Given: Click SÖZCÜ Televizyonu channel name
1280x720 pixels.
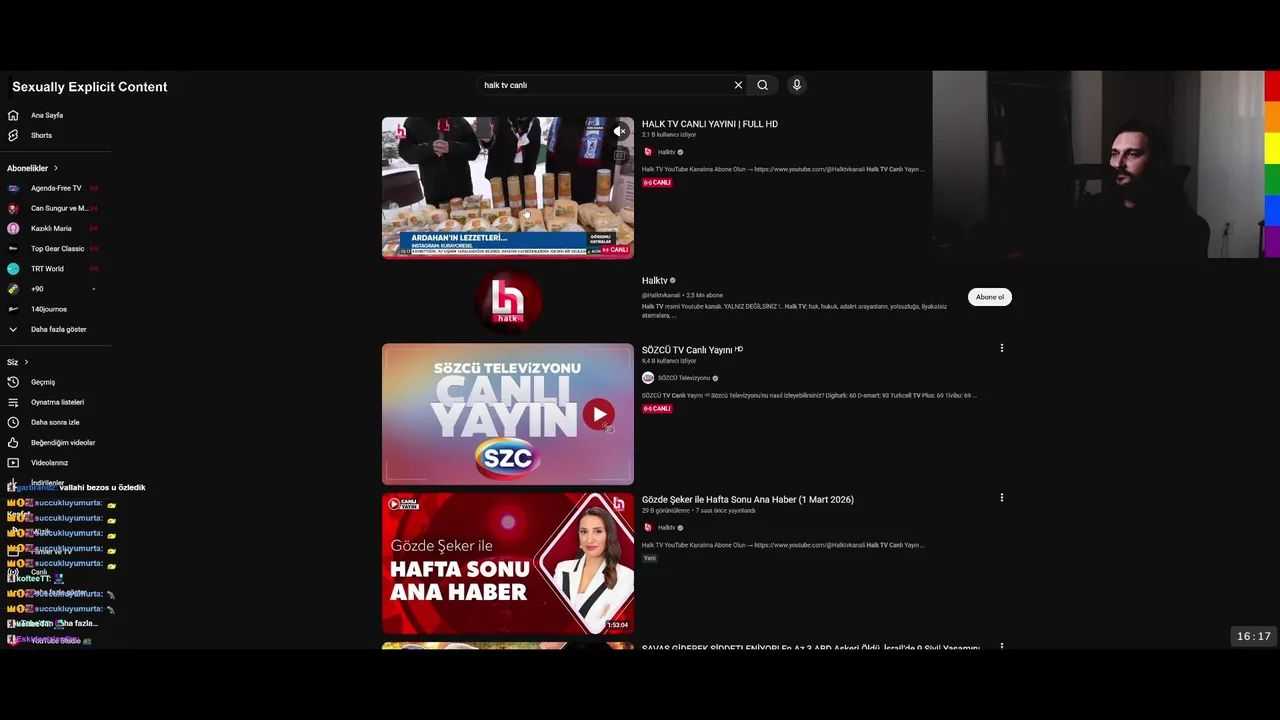Looking at the screenshot, I should point(684,378).
